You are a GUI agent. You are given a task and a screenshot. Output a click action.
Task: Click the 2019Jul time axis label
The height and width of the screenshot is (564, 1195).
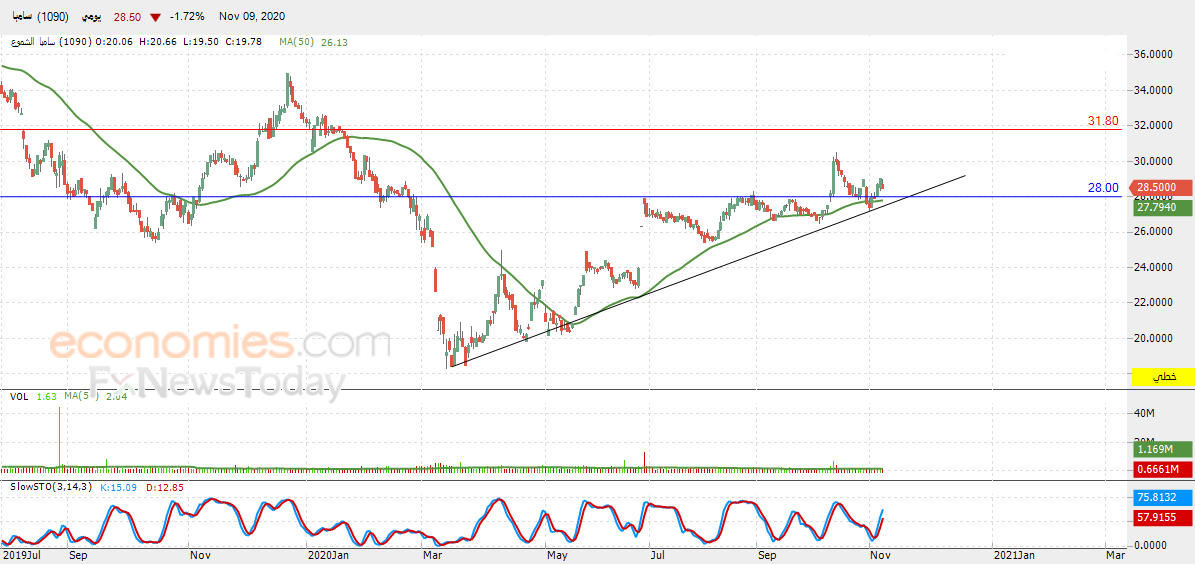pyautogui.click(x=19, y=556)
